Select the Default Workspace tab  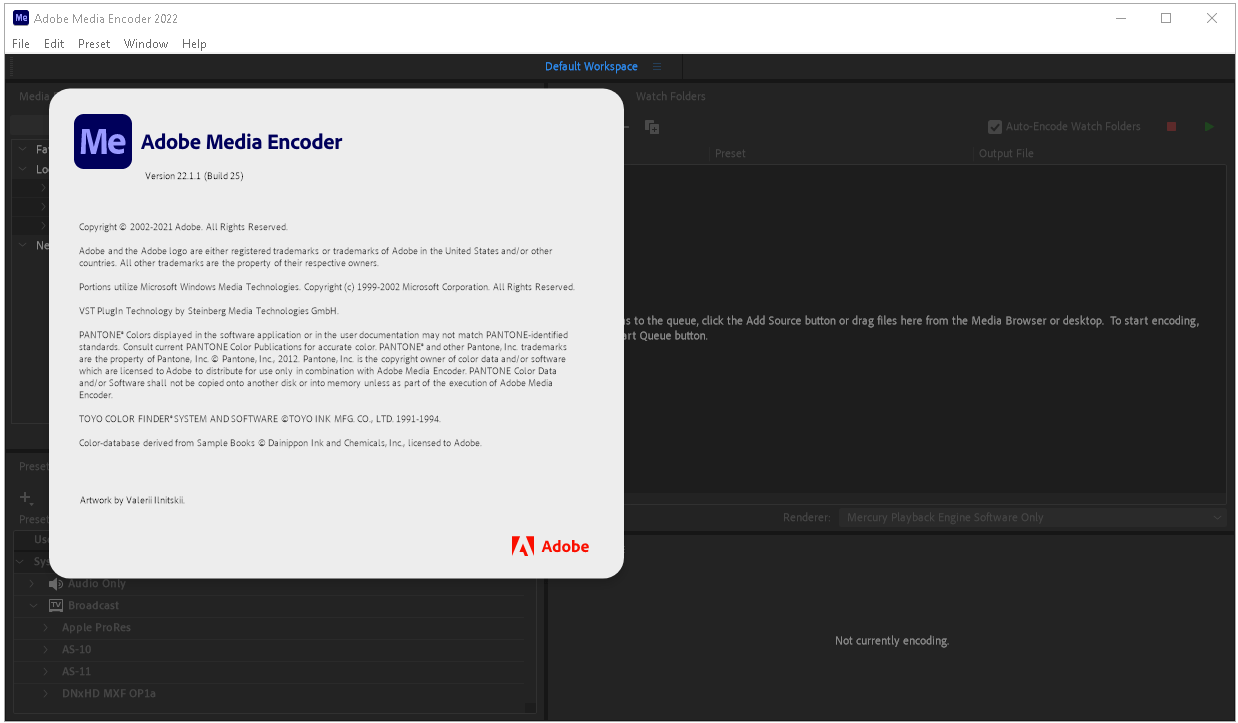point(591,67)
